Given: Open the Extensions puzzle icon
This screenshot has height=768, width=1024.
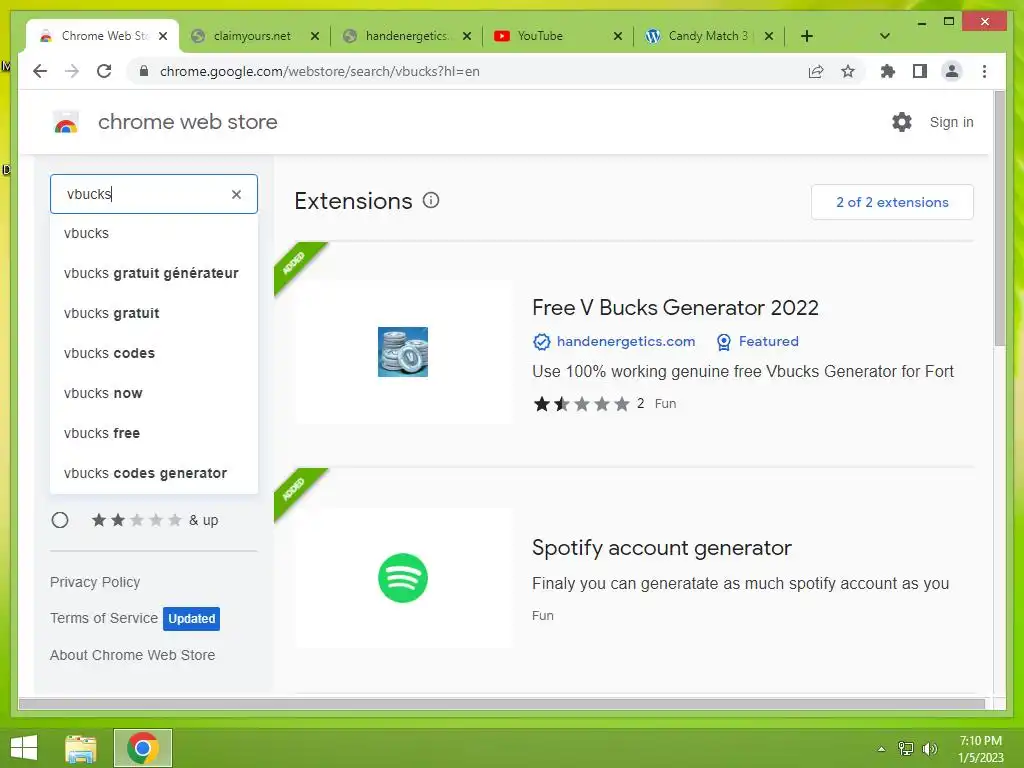Looking at the screenshot, I should pyautogui.click(x=888, y=71).
